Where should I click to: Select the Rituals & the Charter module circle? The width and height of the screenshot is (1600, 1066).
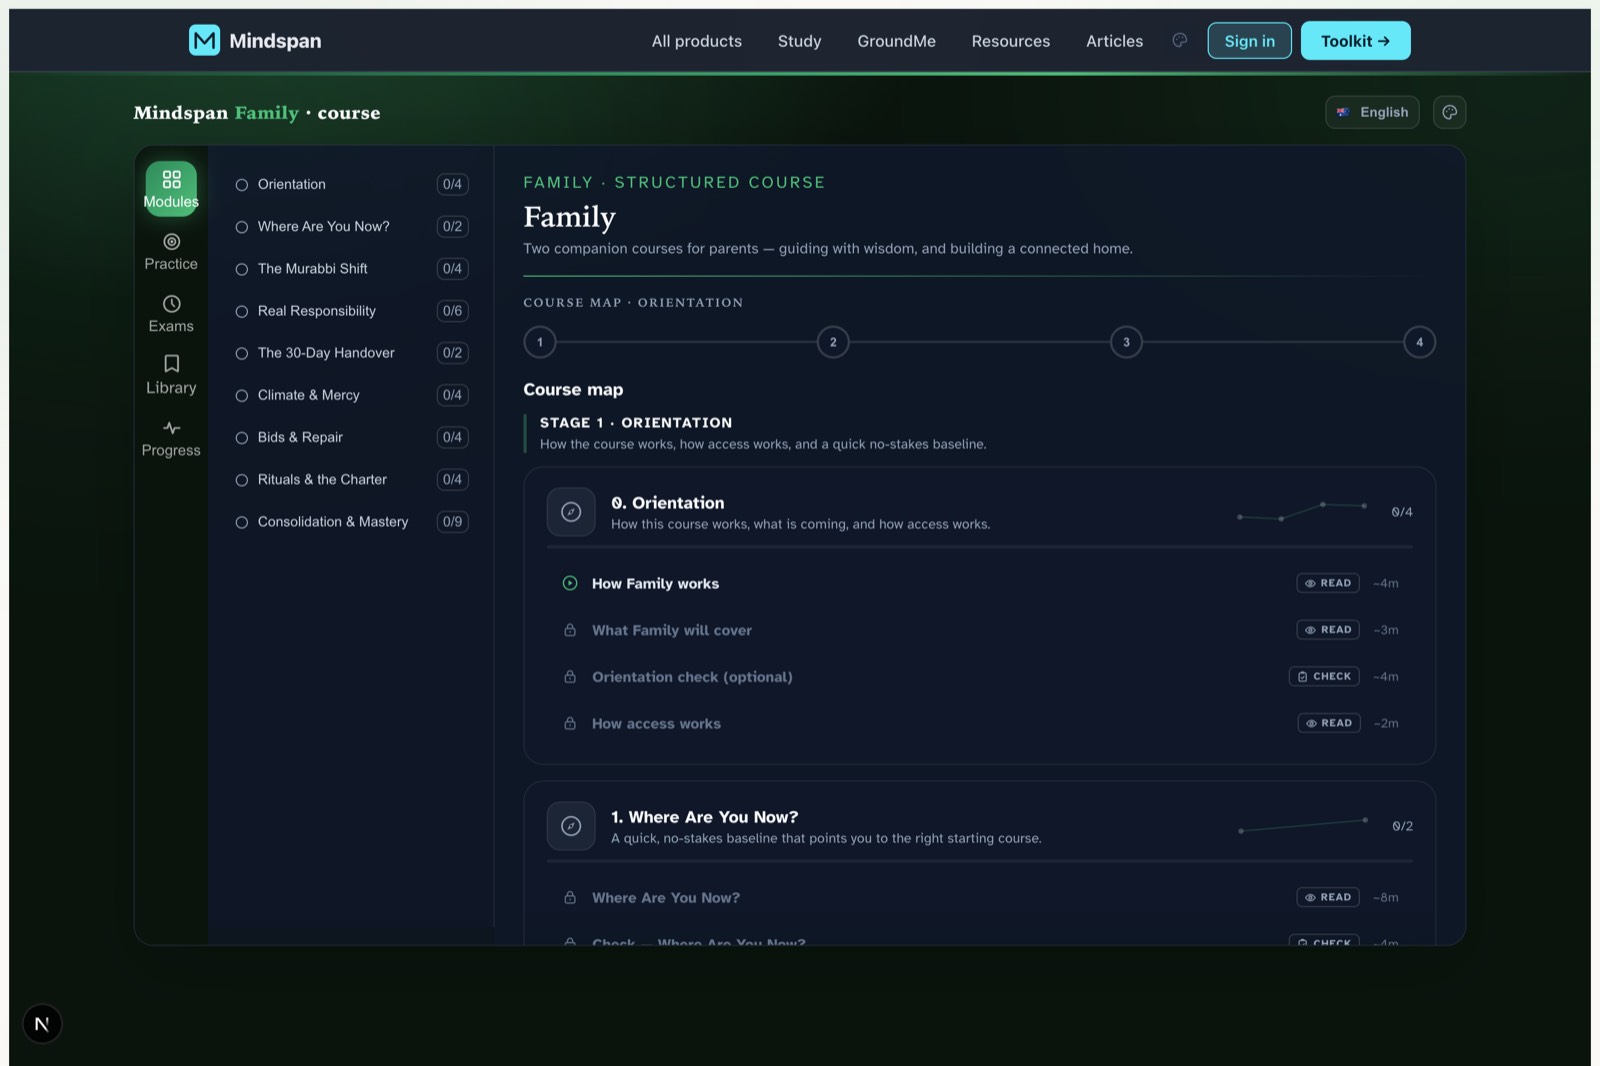241,480
